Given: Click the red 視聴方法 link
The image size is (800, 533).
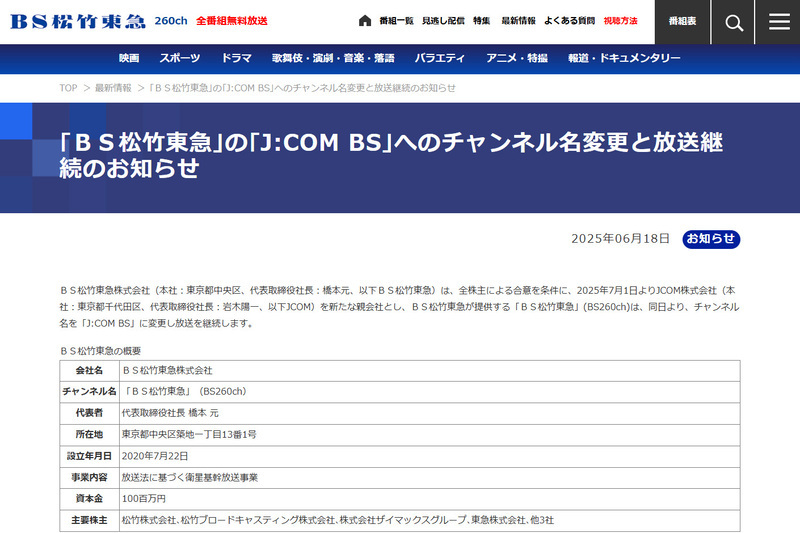Looking at the screenshot, I should click(x=620, y=21).
